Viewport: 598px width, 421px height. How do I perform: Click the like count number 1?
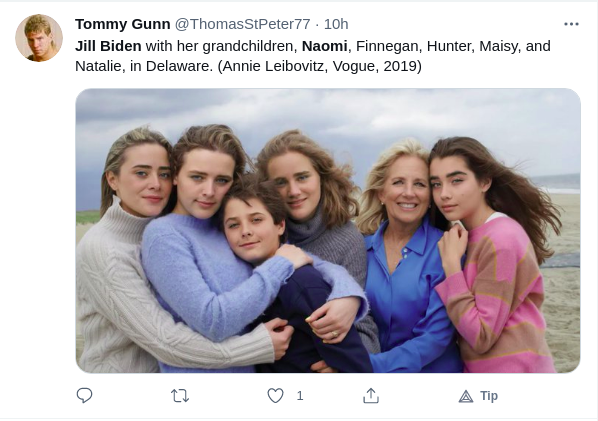[300, 396]
